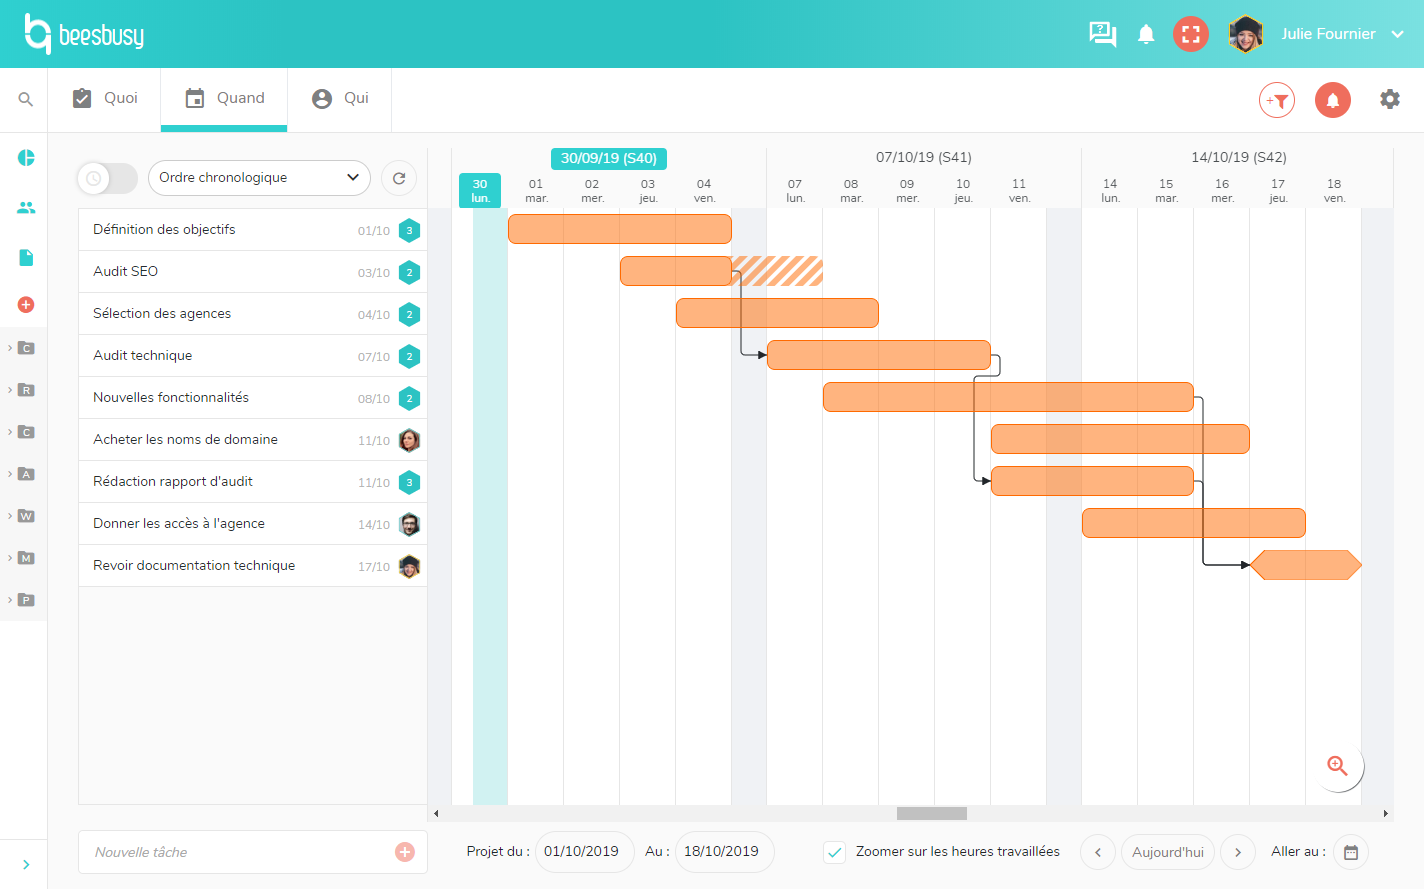Expand the Julie Fournier user menu

pos(1397,34)
